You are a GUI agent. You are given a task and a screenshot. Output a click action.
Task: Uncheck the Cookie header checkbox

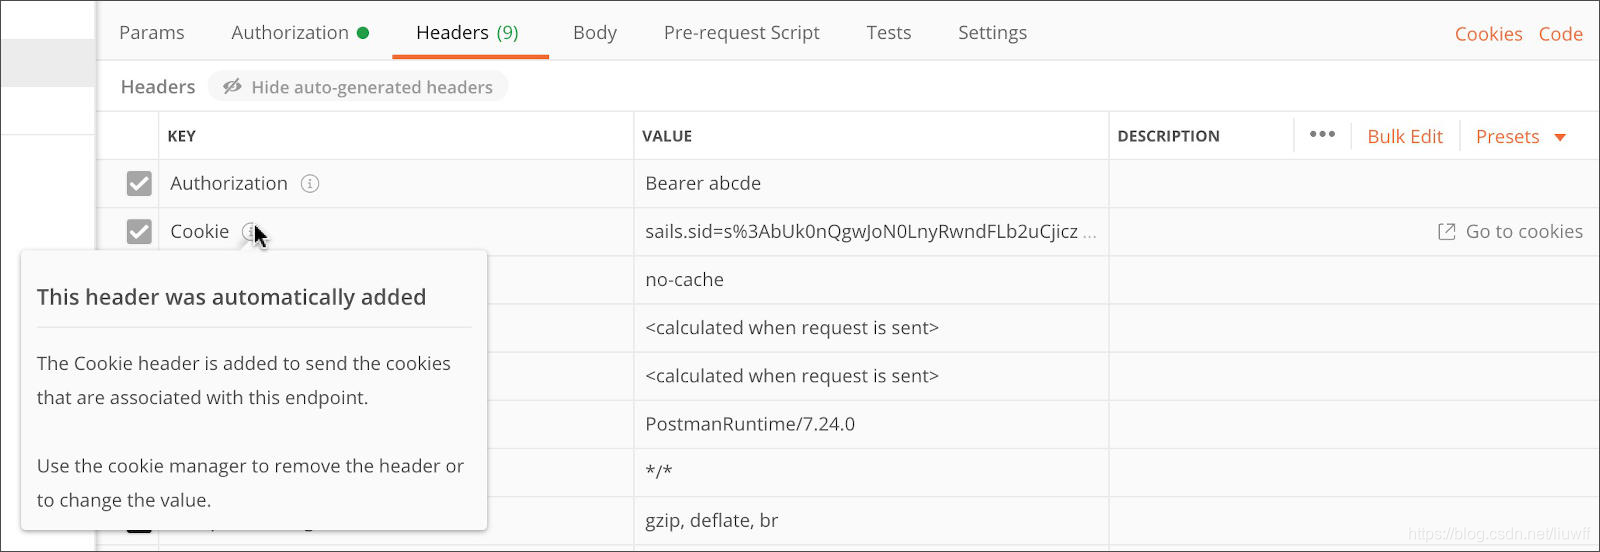(x=139, y=232)
